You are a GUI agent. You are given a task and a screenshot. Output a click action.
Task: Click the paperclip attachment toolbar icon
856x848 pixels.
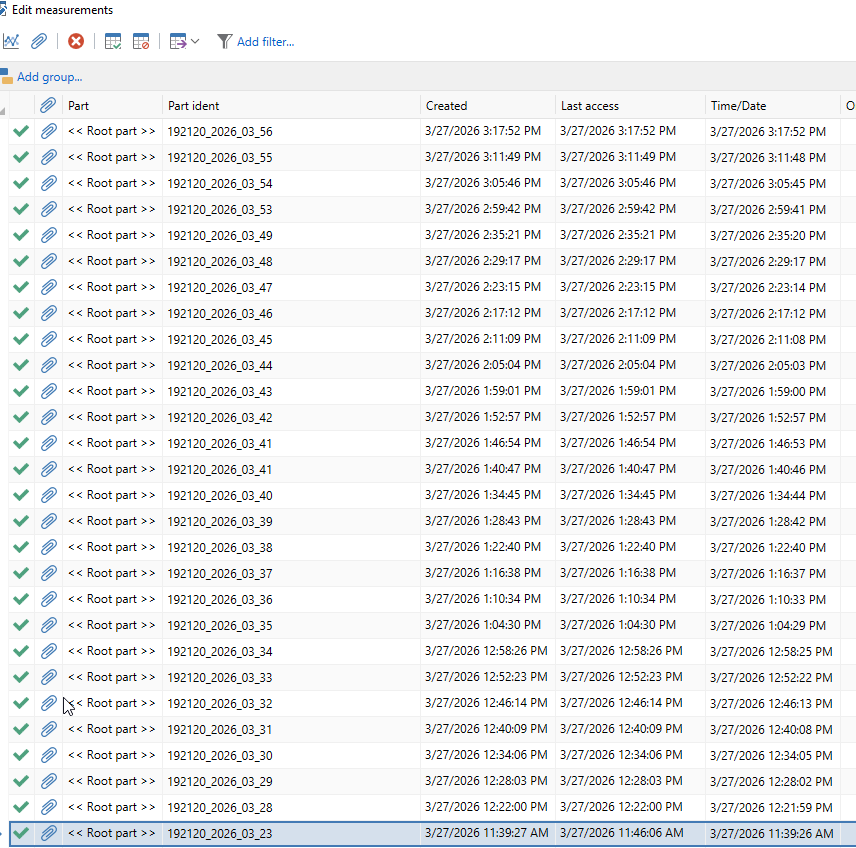pyautogui.click(x=38, y=41)
